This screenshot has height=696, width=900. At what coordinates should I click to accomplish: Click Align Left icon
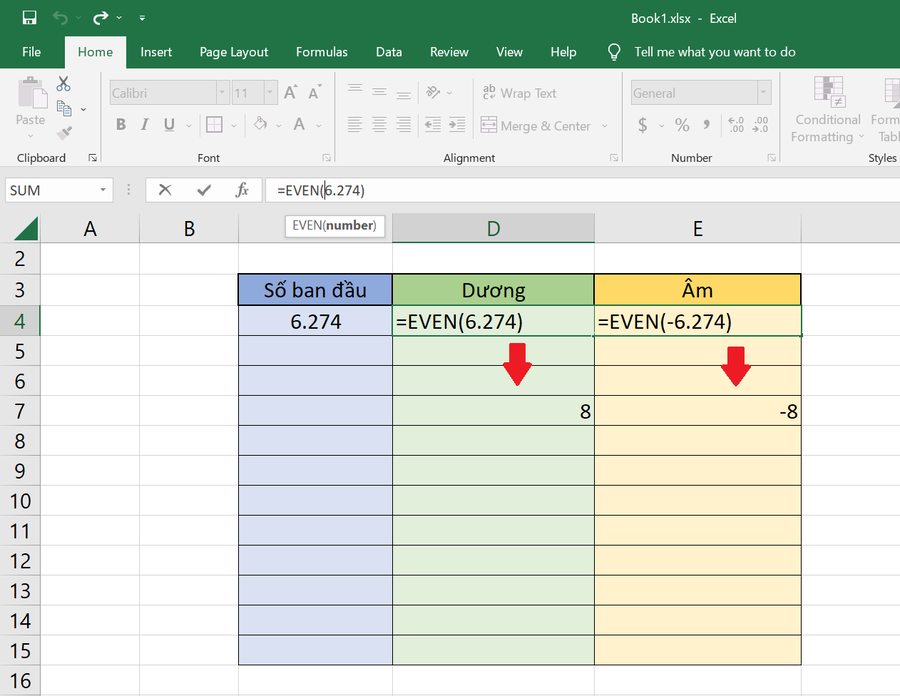pos(355,125)
